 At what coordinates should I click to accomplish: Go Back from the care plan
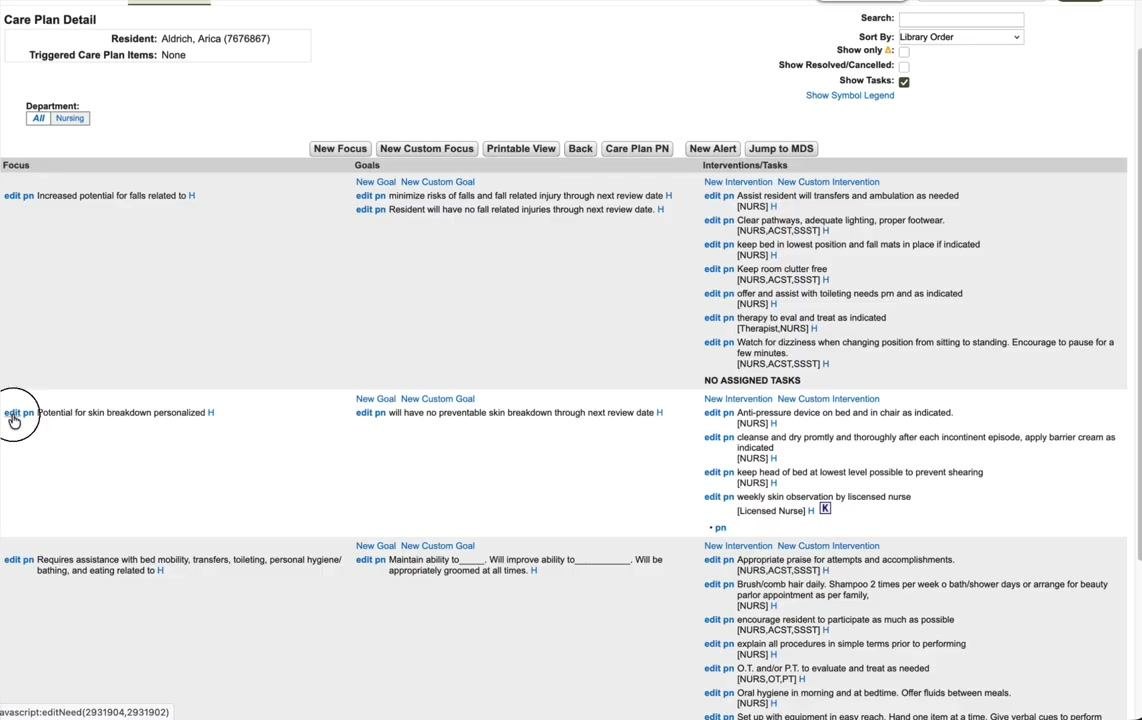[x=580, y=149]
